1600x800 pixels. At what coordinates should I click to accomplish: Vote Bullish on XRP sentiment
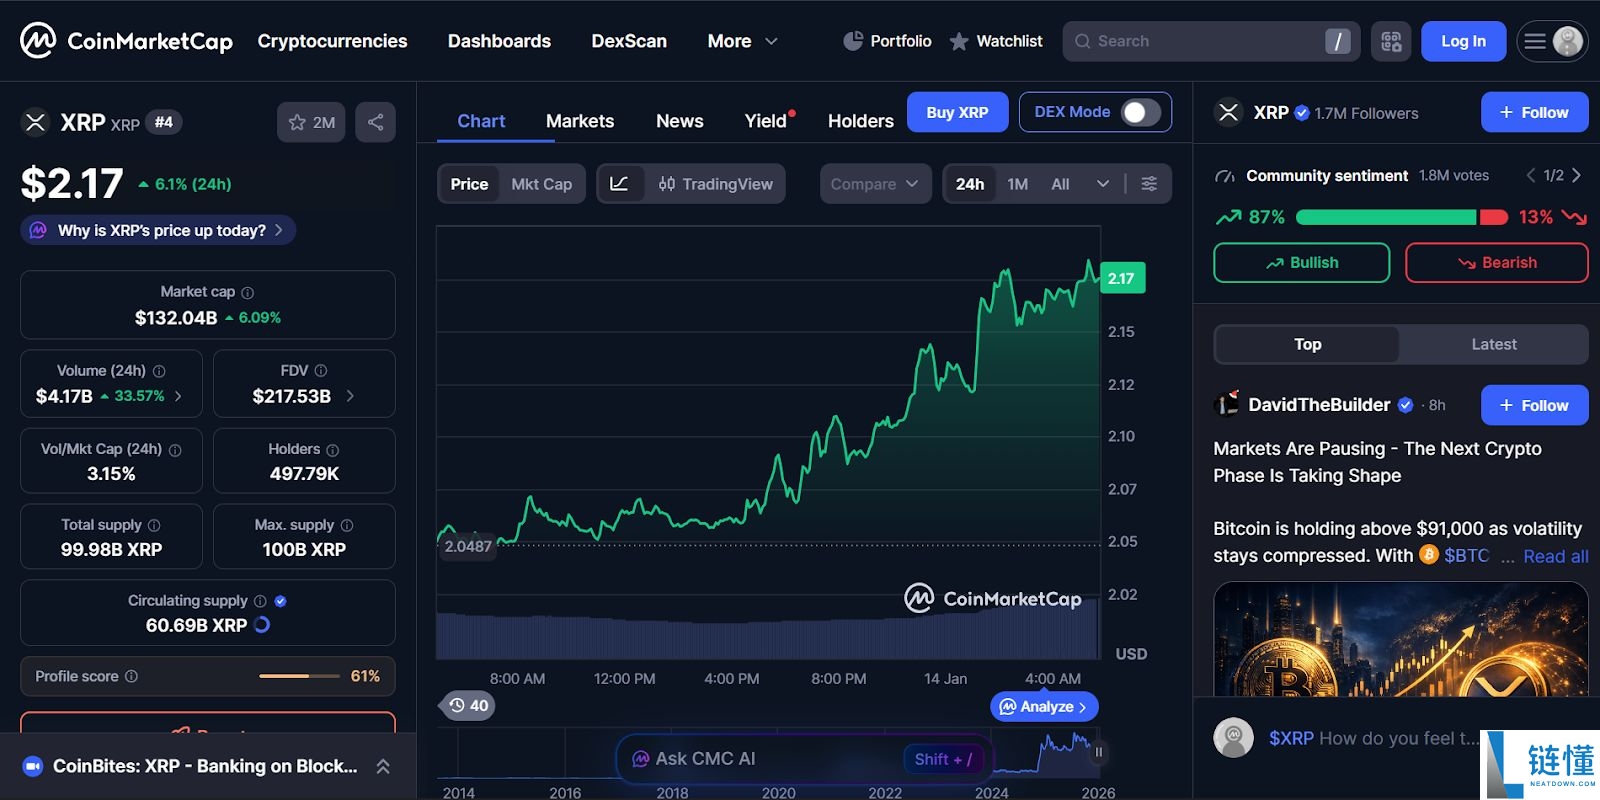click(1302, 263)
